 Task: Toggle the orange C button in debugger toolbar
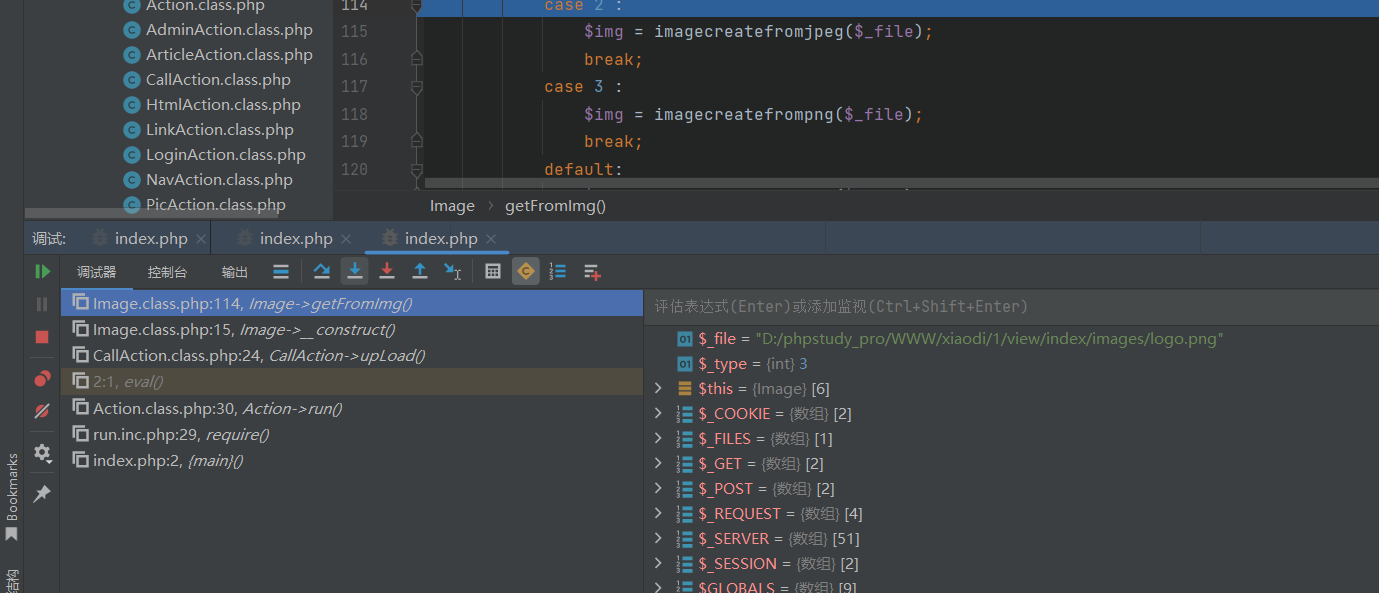pos(525,271)
